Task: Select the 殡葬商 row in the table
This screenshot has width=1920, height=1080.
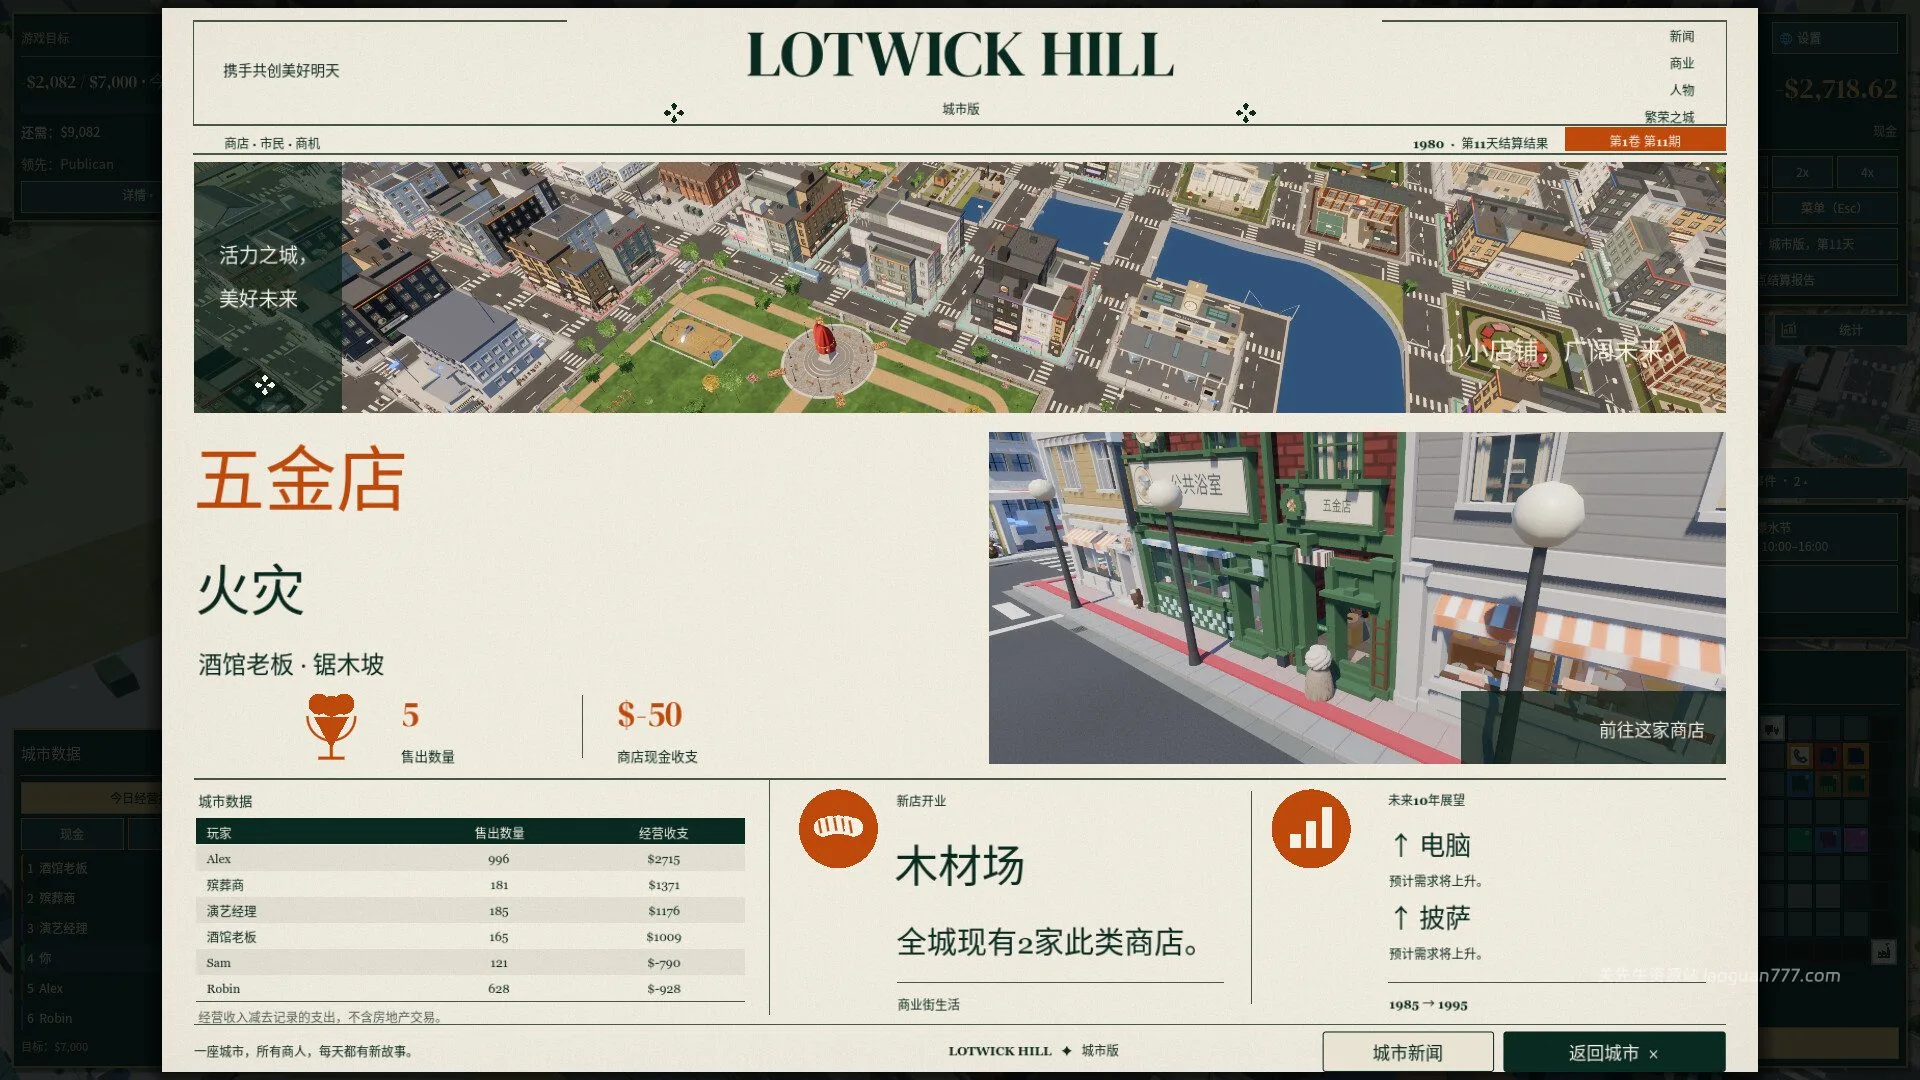Action: 470,885
